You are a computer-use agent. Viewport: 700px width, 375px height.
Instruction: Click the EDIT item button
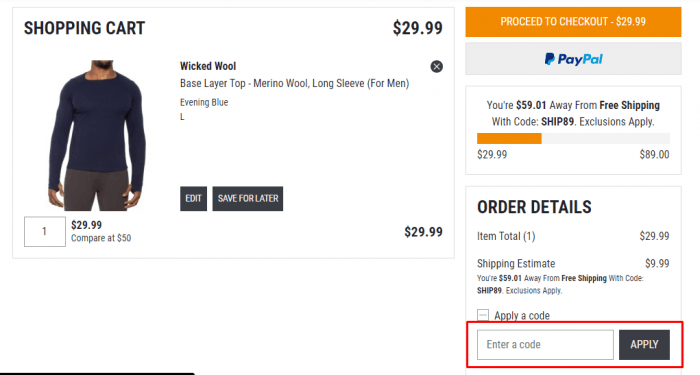click(x=193, y=199)
